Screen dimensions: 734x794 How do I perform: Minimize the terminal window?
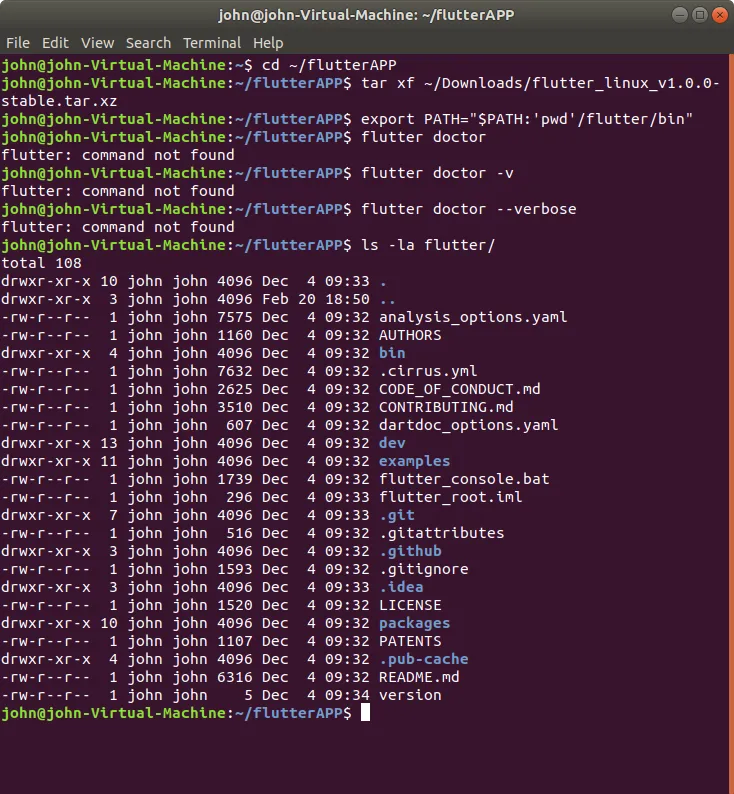coord(680,15)
